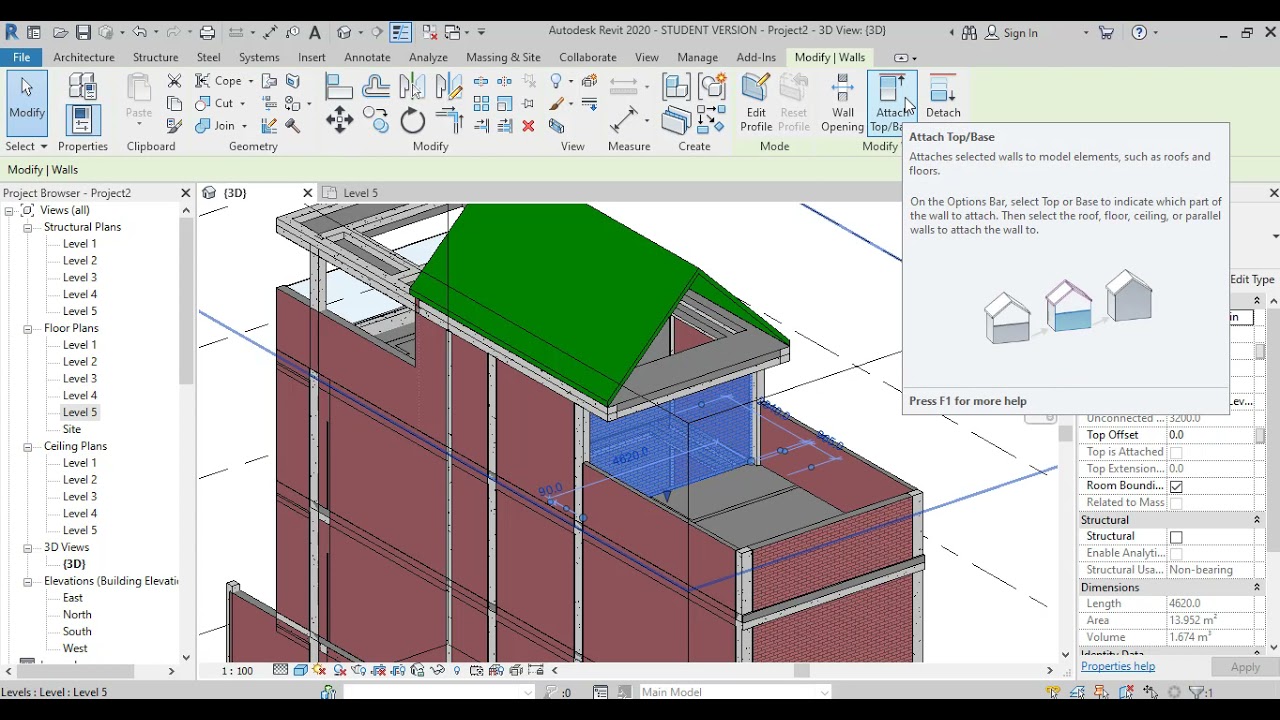
Task: Select the Cut geometry tool
Action: 215,103
